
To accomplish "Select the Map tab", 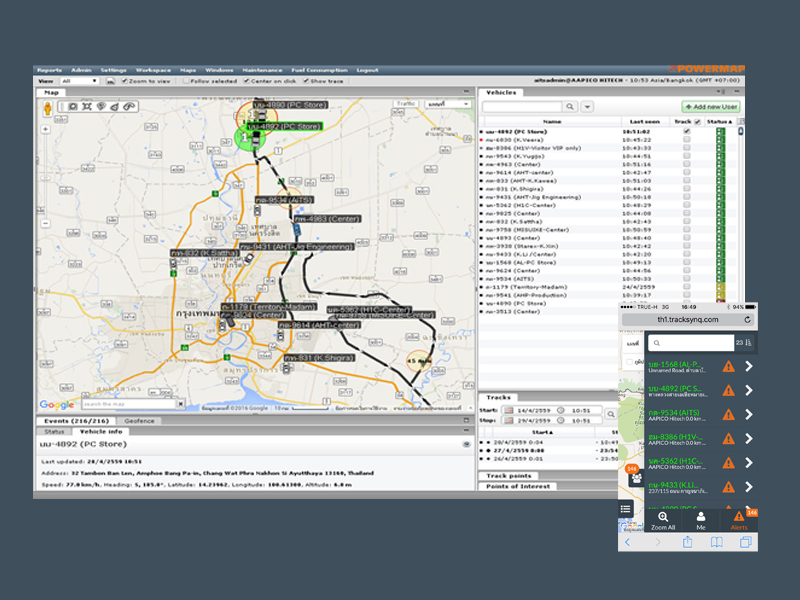I will (51, 92).
